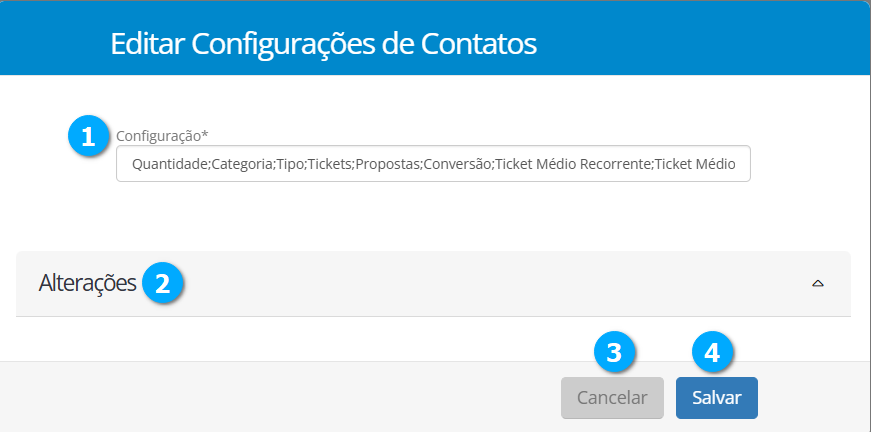Click the number 1 step badge

coord(88,136)
